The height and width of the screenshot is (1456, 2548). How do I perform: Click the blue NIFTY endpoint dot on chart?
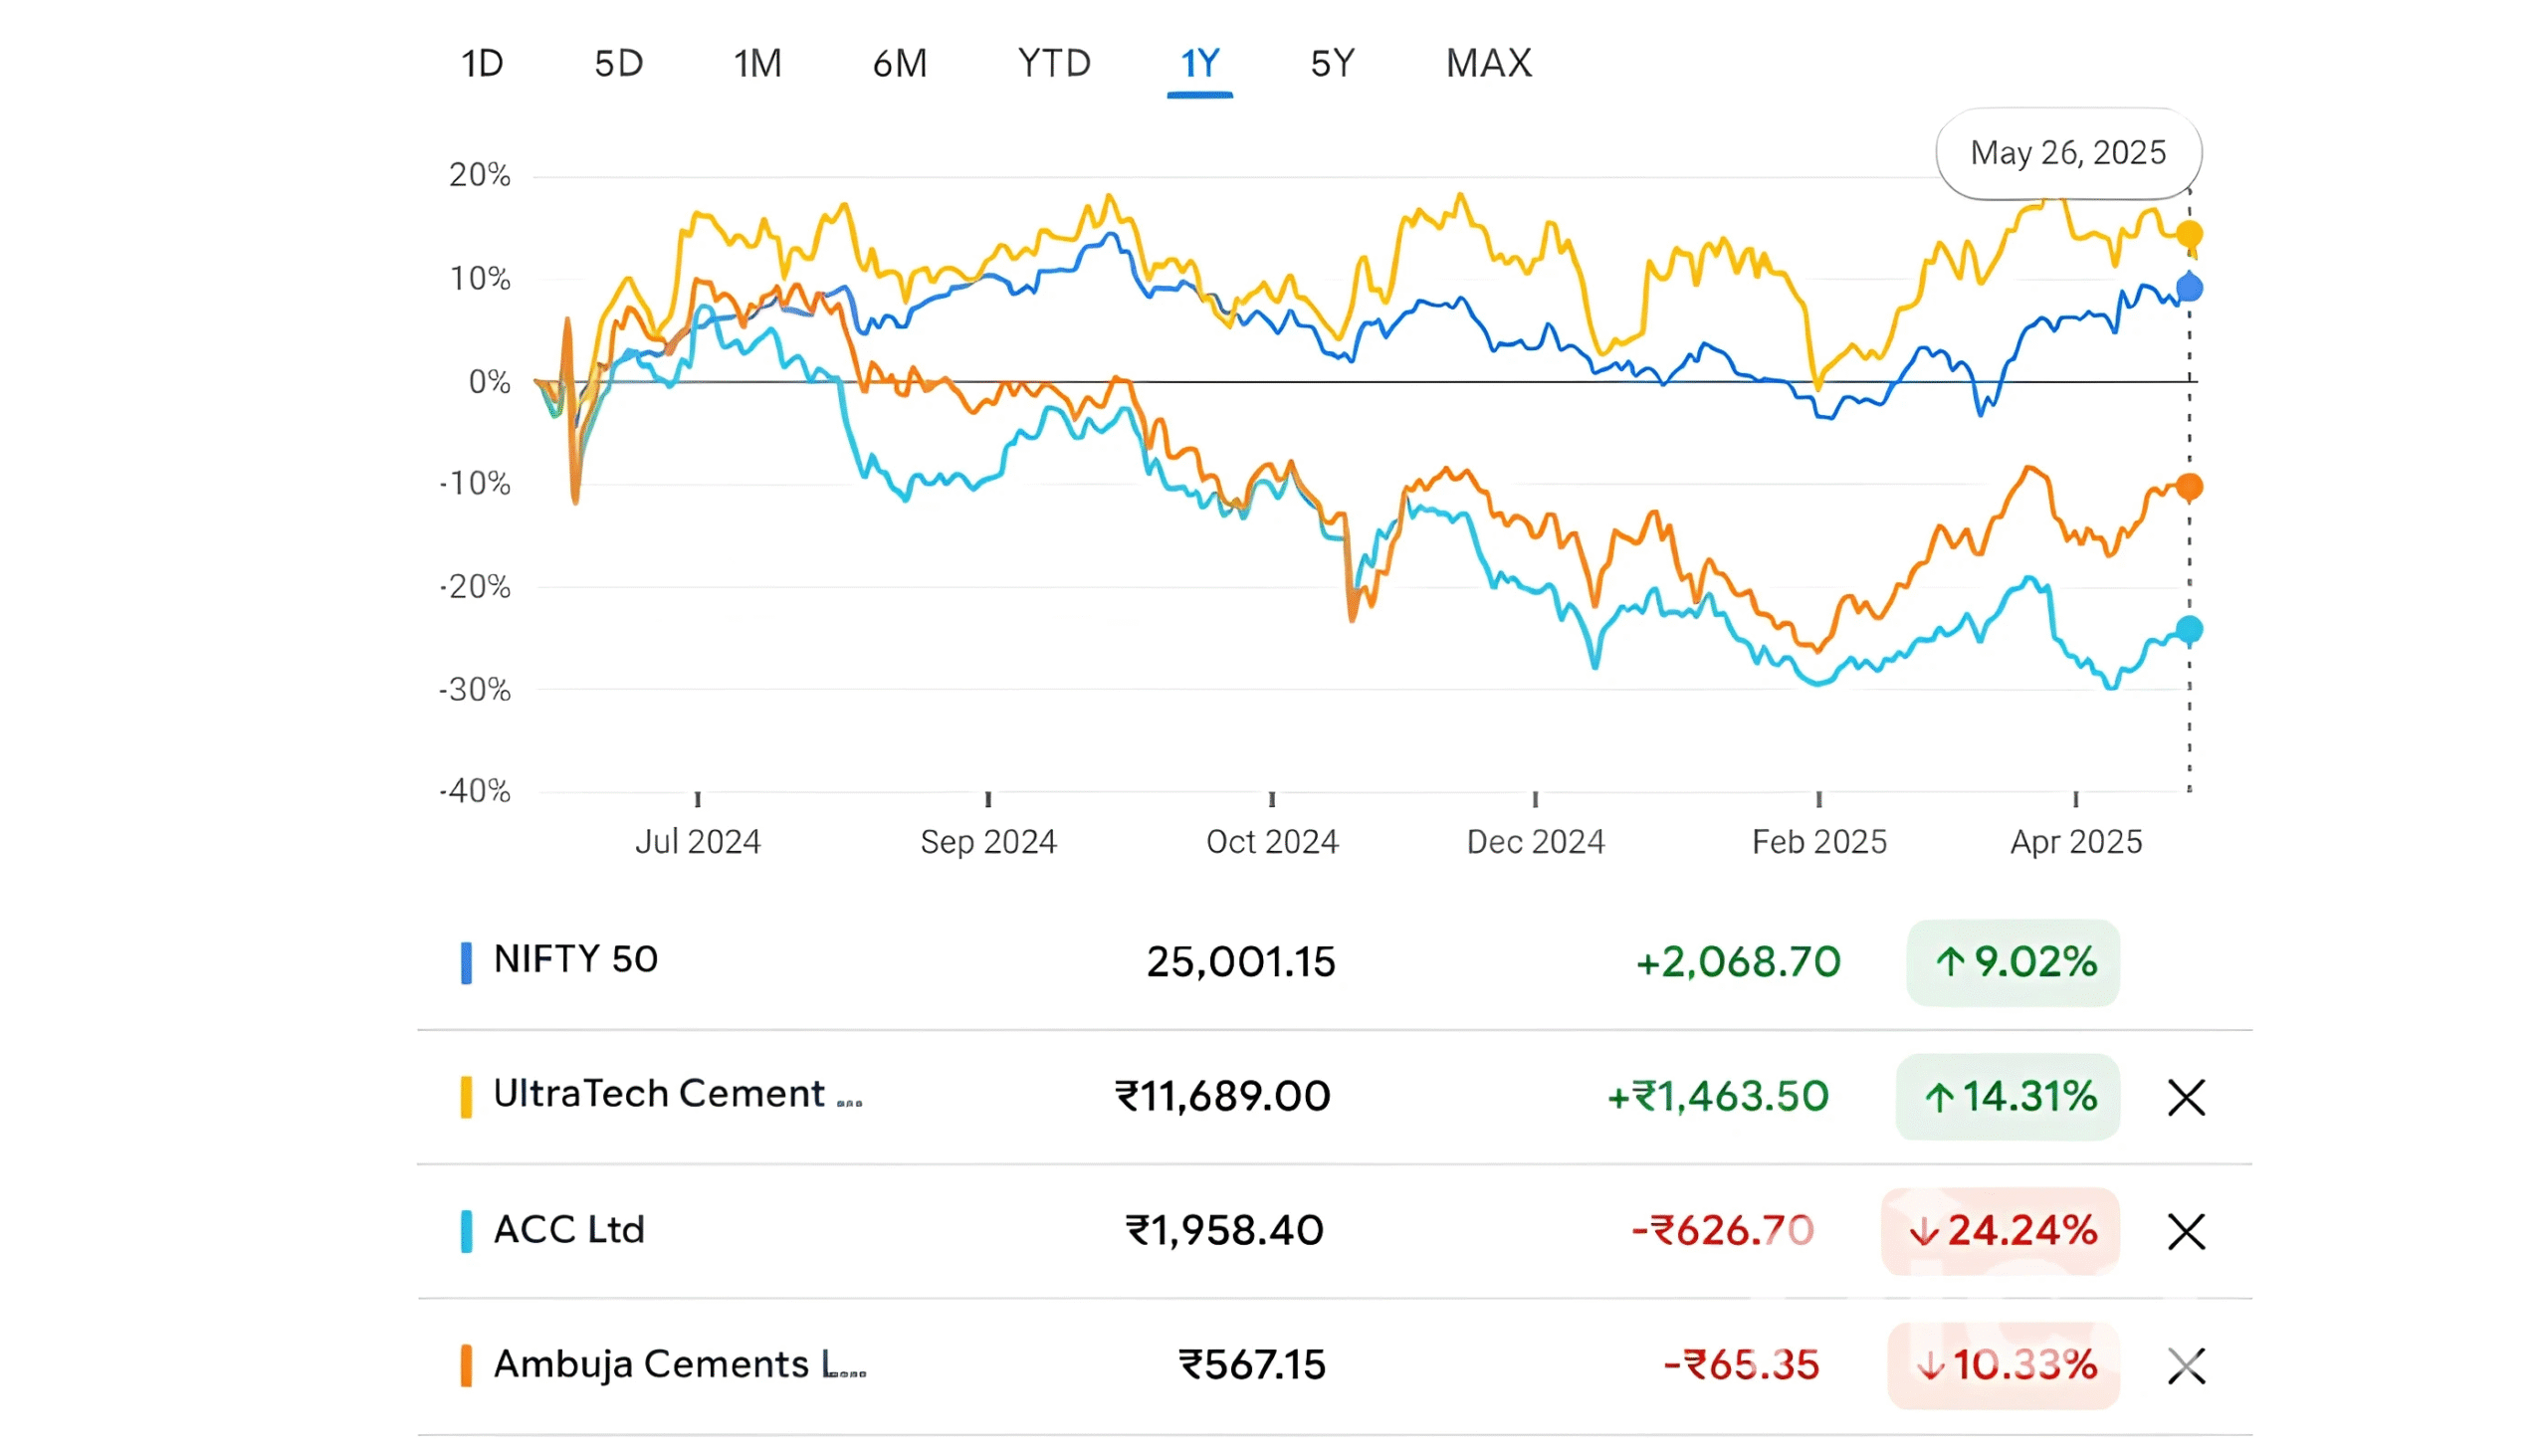[x=2189, y=288]
